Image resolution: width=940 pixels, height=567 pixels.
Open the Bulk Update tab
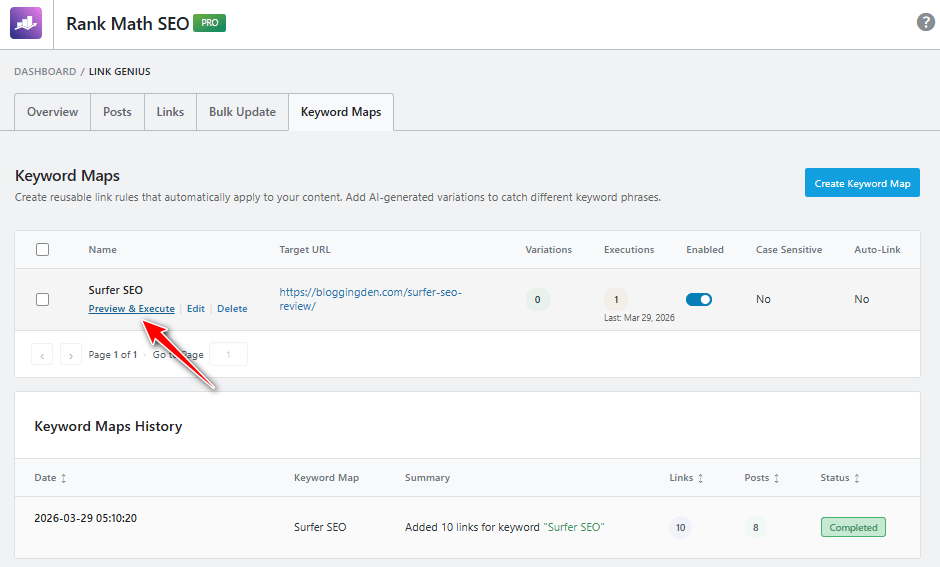(242, 112)
